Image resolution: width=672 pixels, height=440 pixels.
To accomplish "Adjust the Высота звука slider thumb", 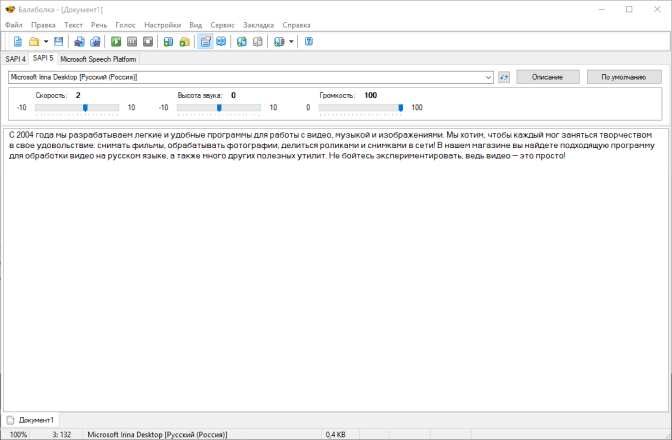I will tap(219, 108).
